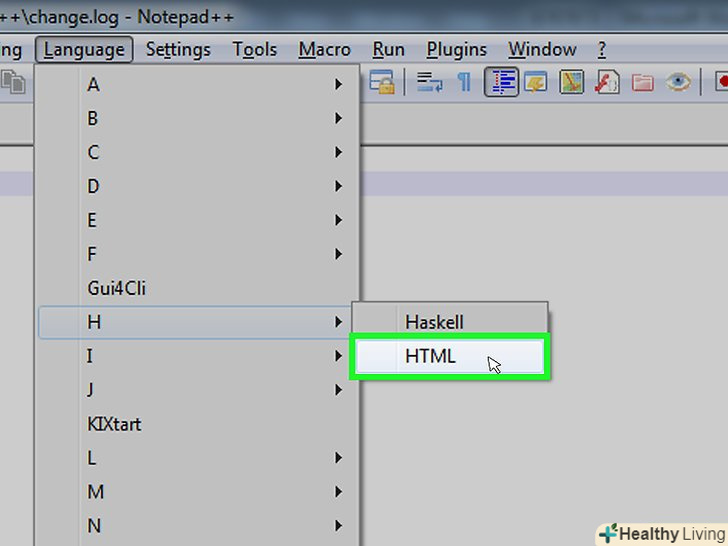Open the Function list icon

point(607,82)
